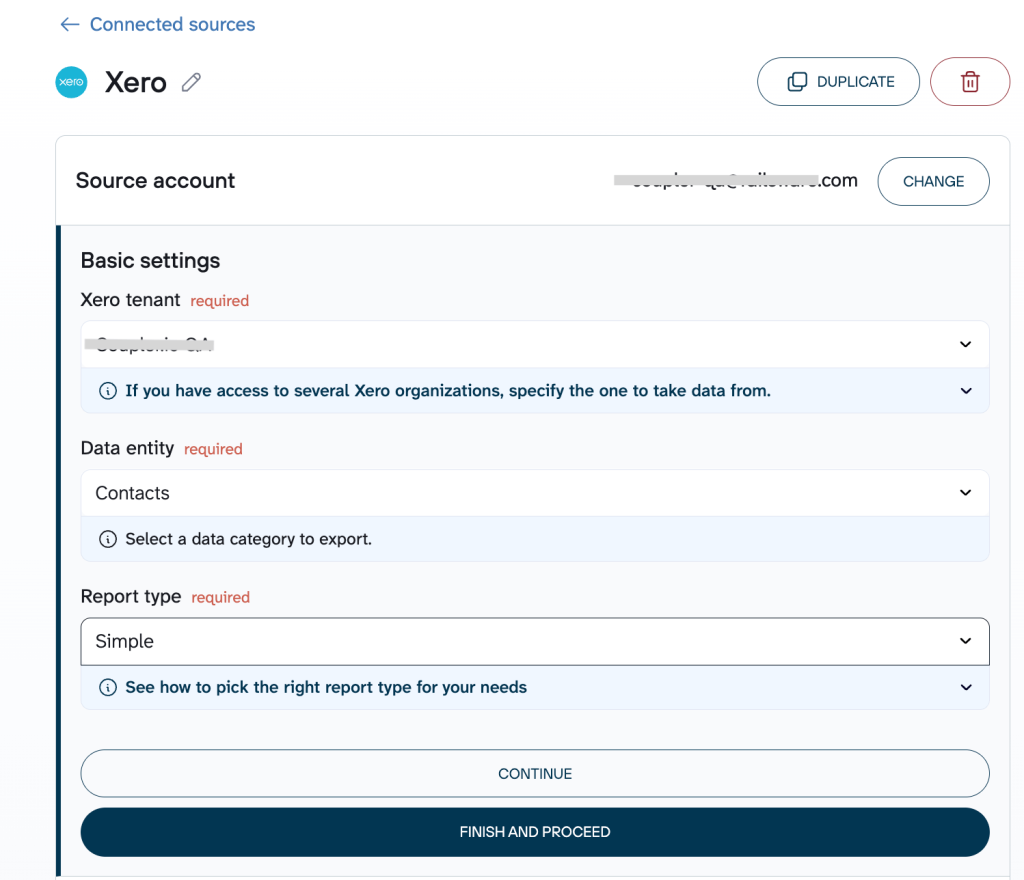
Task: Click the info icon next to 'Select a data category to export'
Action: click(x=107, y=539)
